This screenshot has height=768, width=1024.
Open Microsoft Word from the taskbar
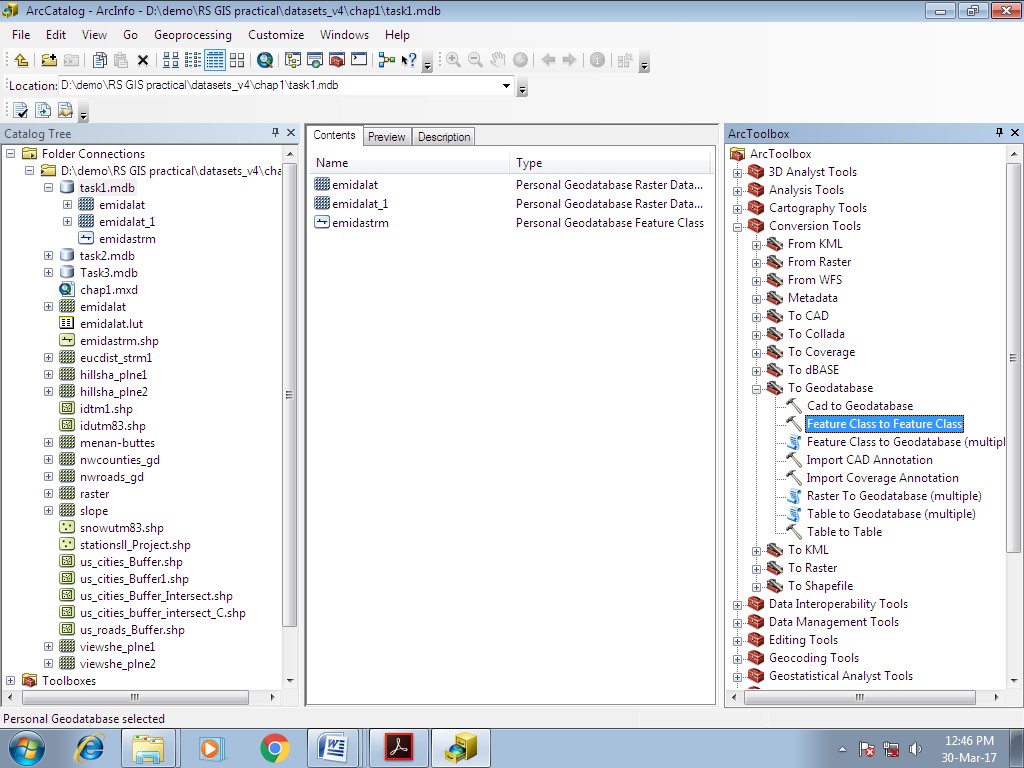pos(332,748)
